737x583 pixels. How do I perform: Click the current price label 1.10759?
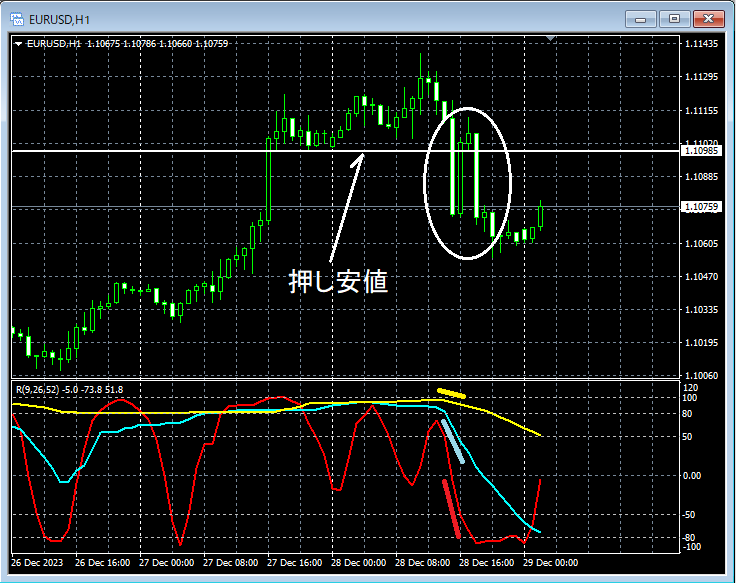701,207
